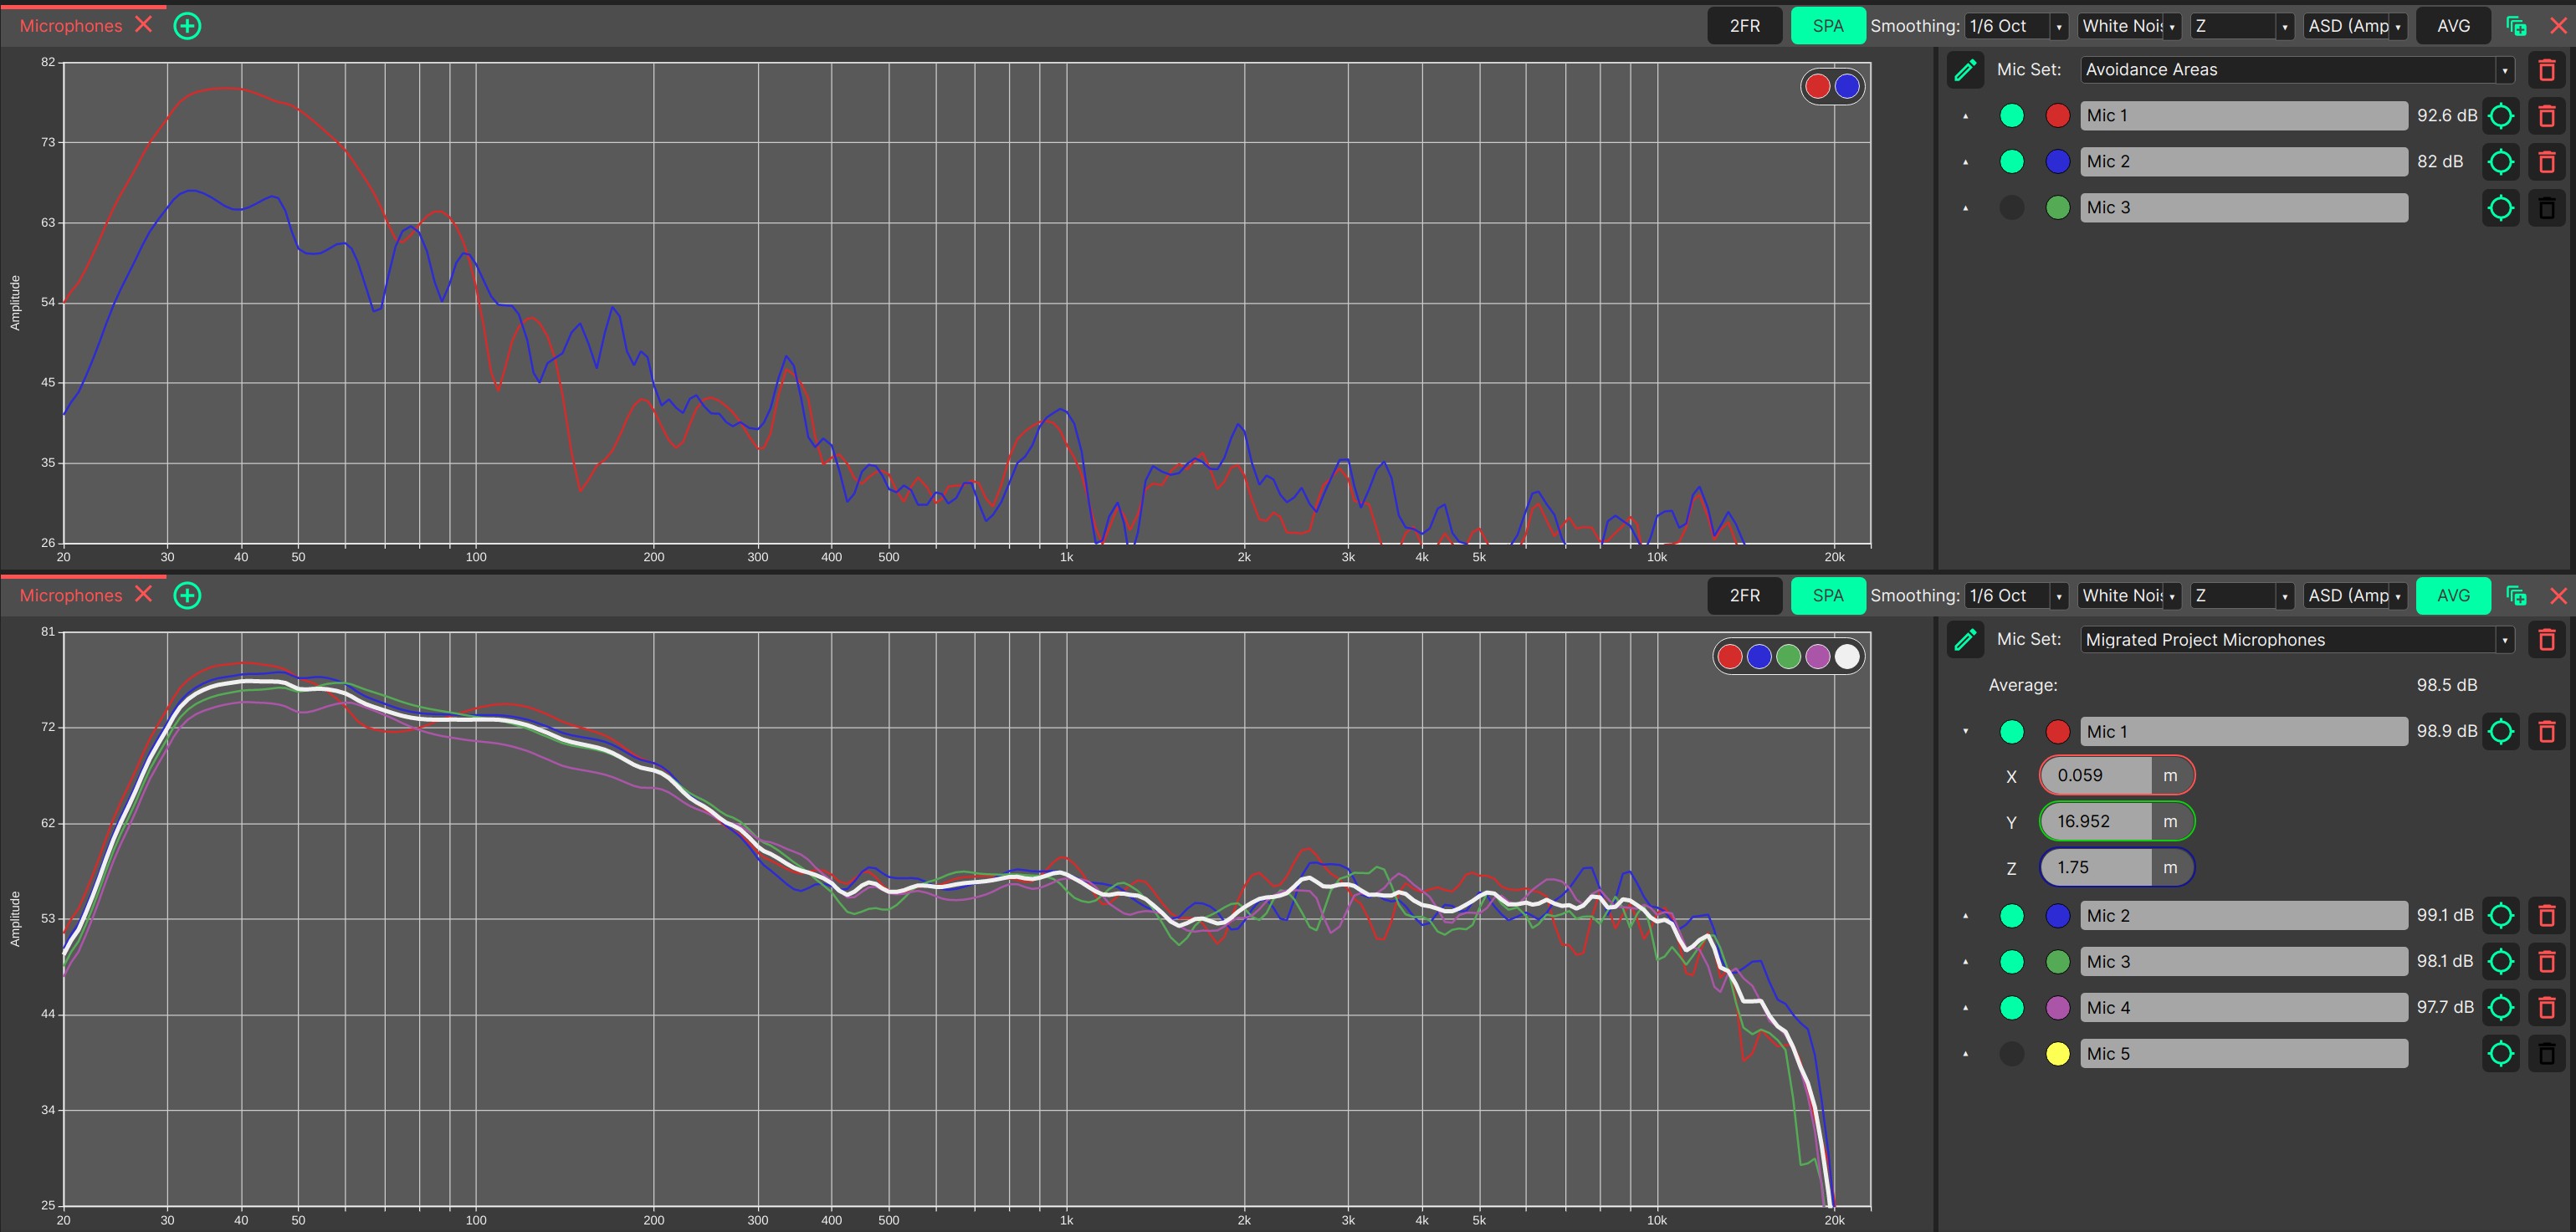The width and height of the screenshot is (2576, 1232).
Task: Click pencil edit icon for Migrated Project Microphones
Action: pyautogui.click(x=1965, y=640)
